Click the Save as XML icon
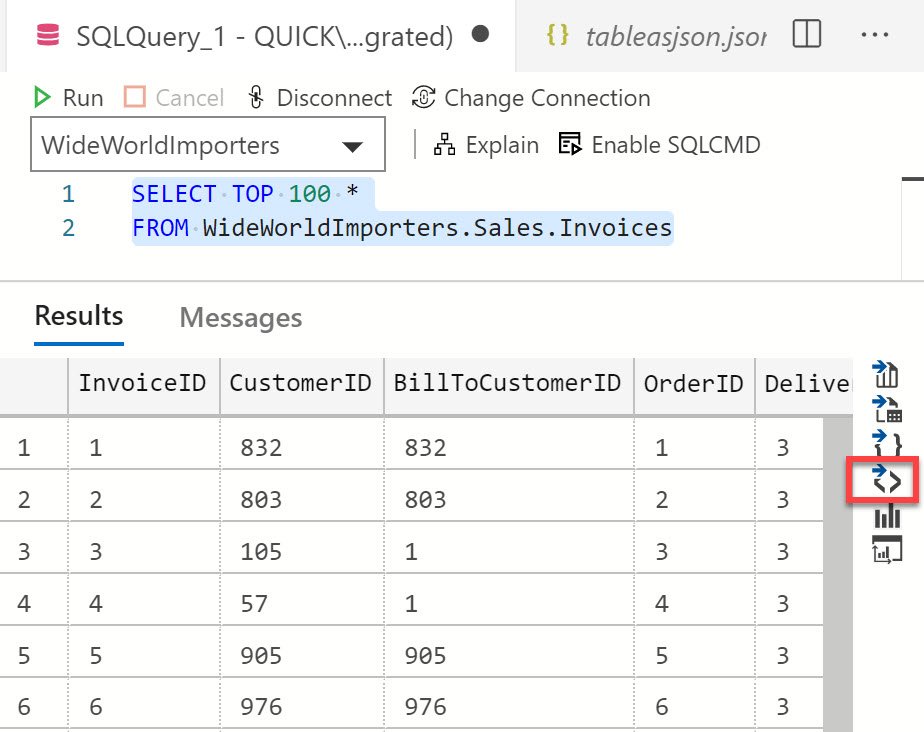 pos(887,479)
